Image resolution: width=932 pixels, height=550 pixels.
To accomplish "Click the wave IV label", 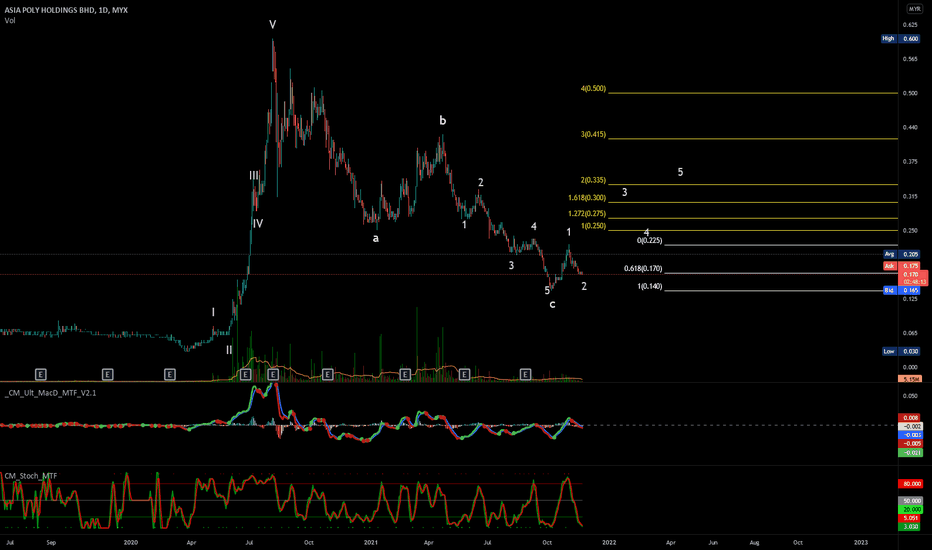I will pos(257,224).
